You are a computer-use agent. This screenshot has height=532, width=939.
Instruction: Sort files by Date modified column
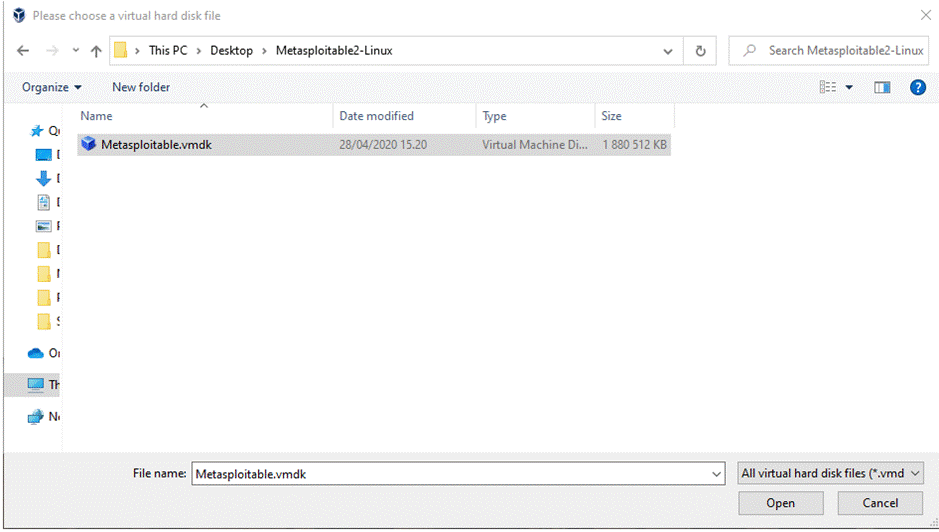point(376,117)
